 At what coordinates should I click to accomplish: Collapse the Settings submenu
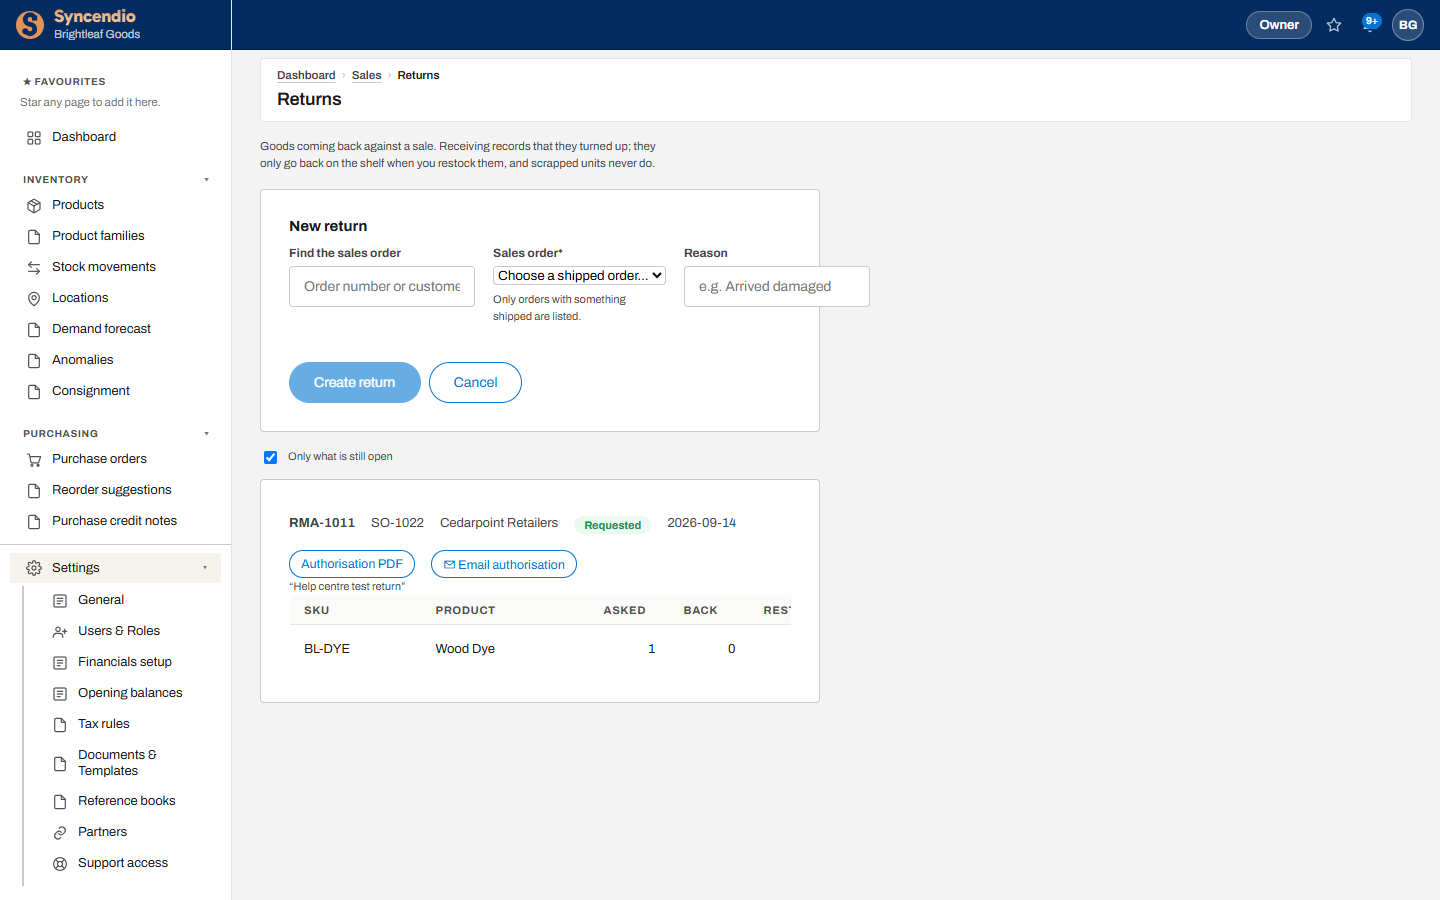click(x=205, y=568)
